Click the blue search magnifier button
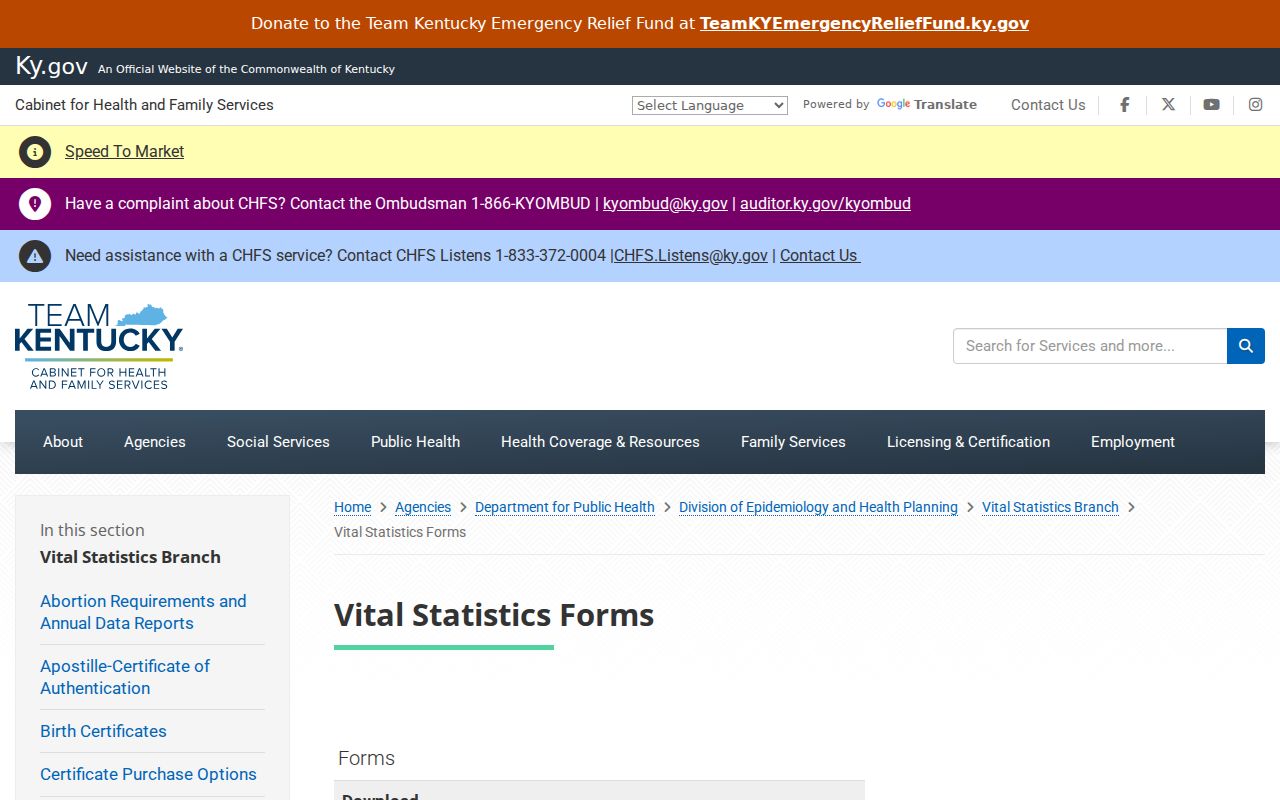Viewport: 1280px width, 800px height. [1246, 346]
